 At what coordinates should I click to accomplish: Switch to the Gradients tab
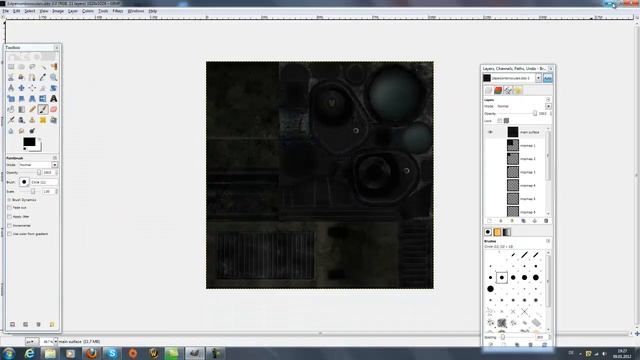pyautogui.click(x=507, y=232)
